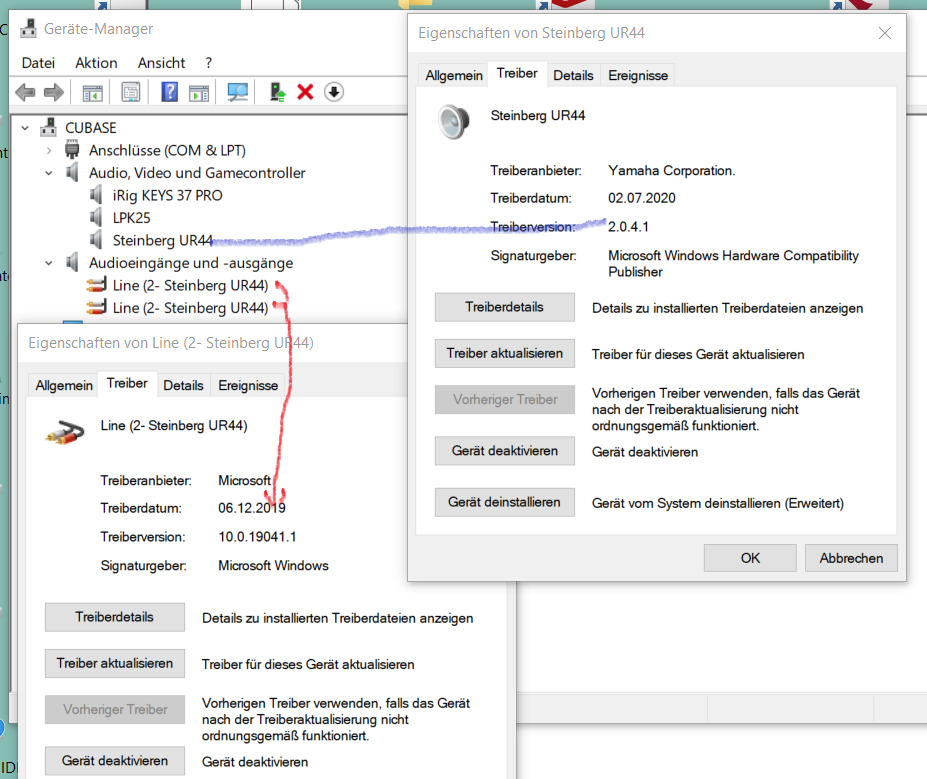Click the driver version 10.0.19041.1 value

(257, 537)
